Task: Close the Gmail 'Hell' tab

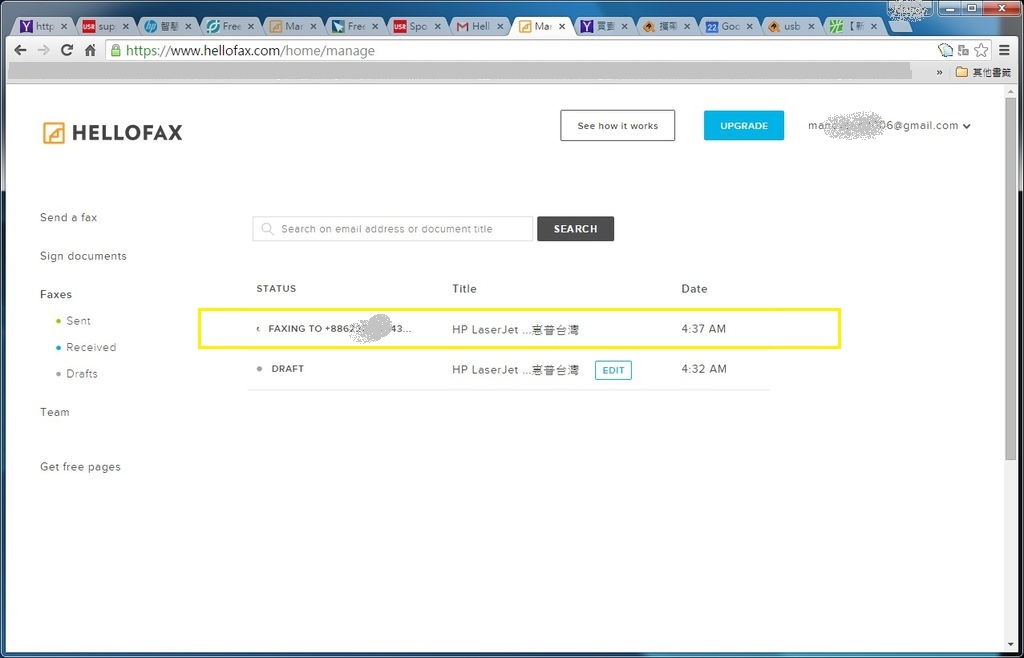Action: (500, 27)
